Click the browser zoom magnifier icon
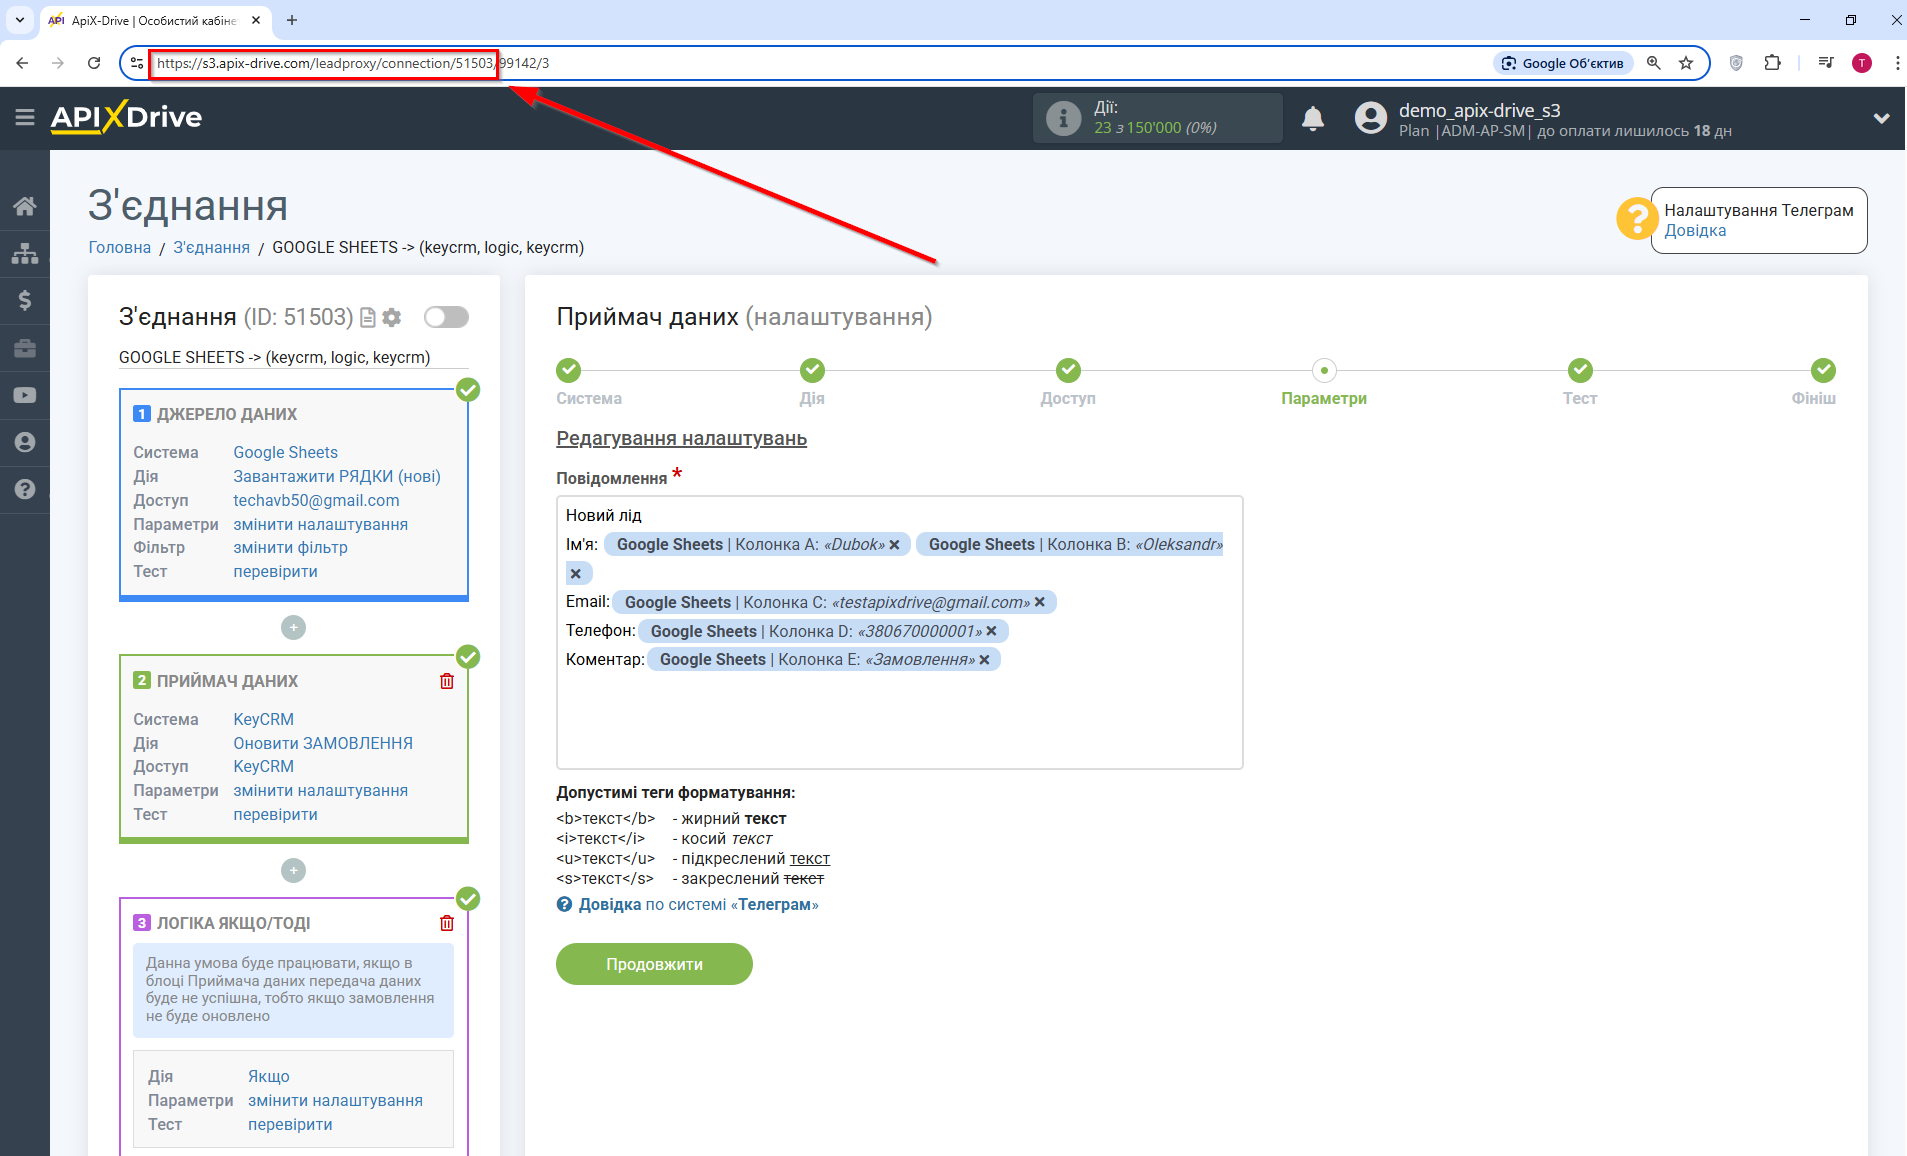The image size is (1907, 1156). coord(1654,63)
